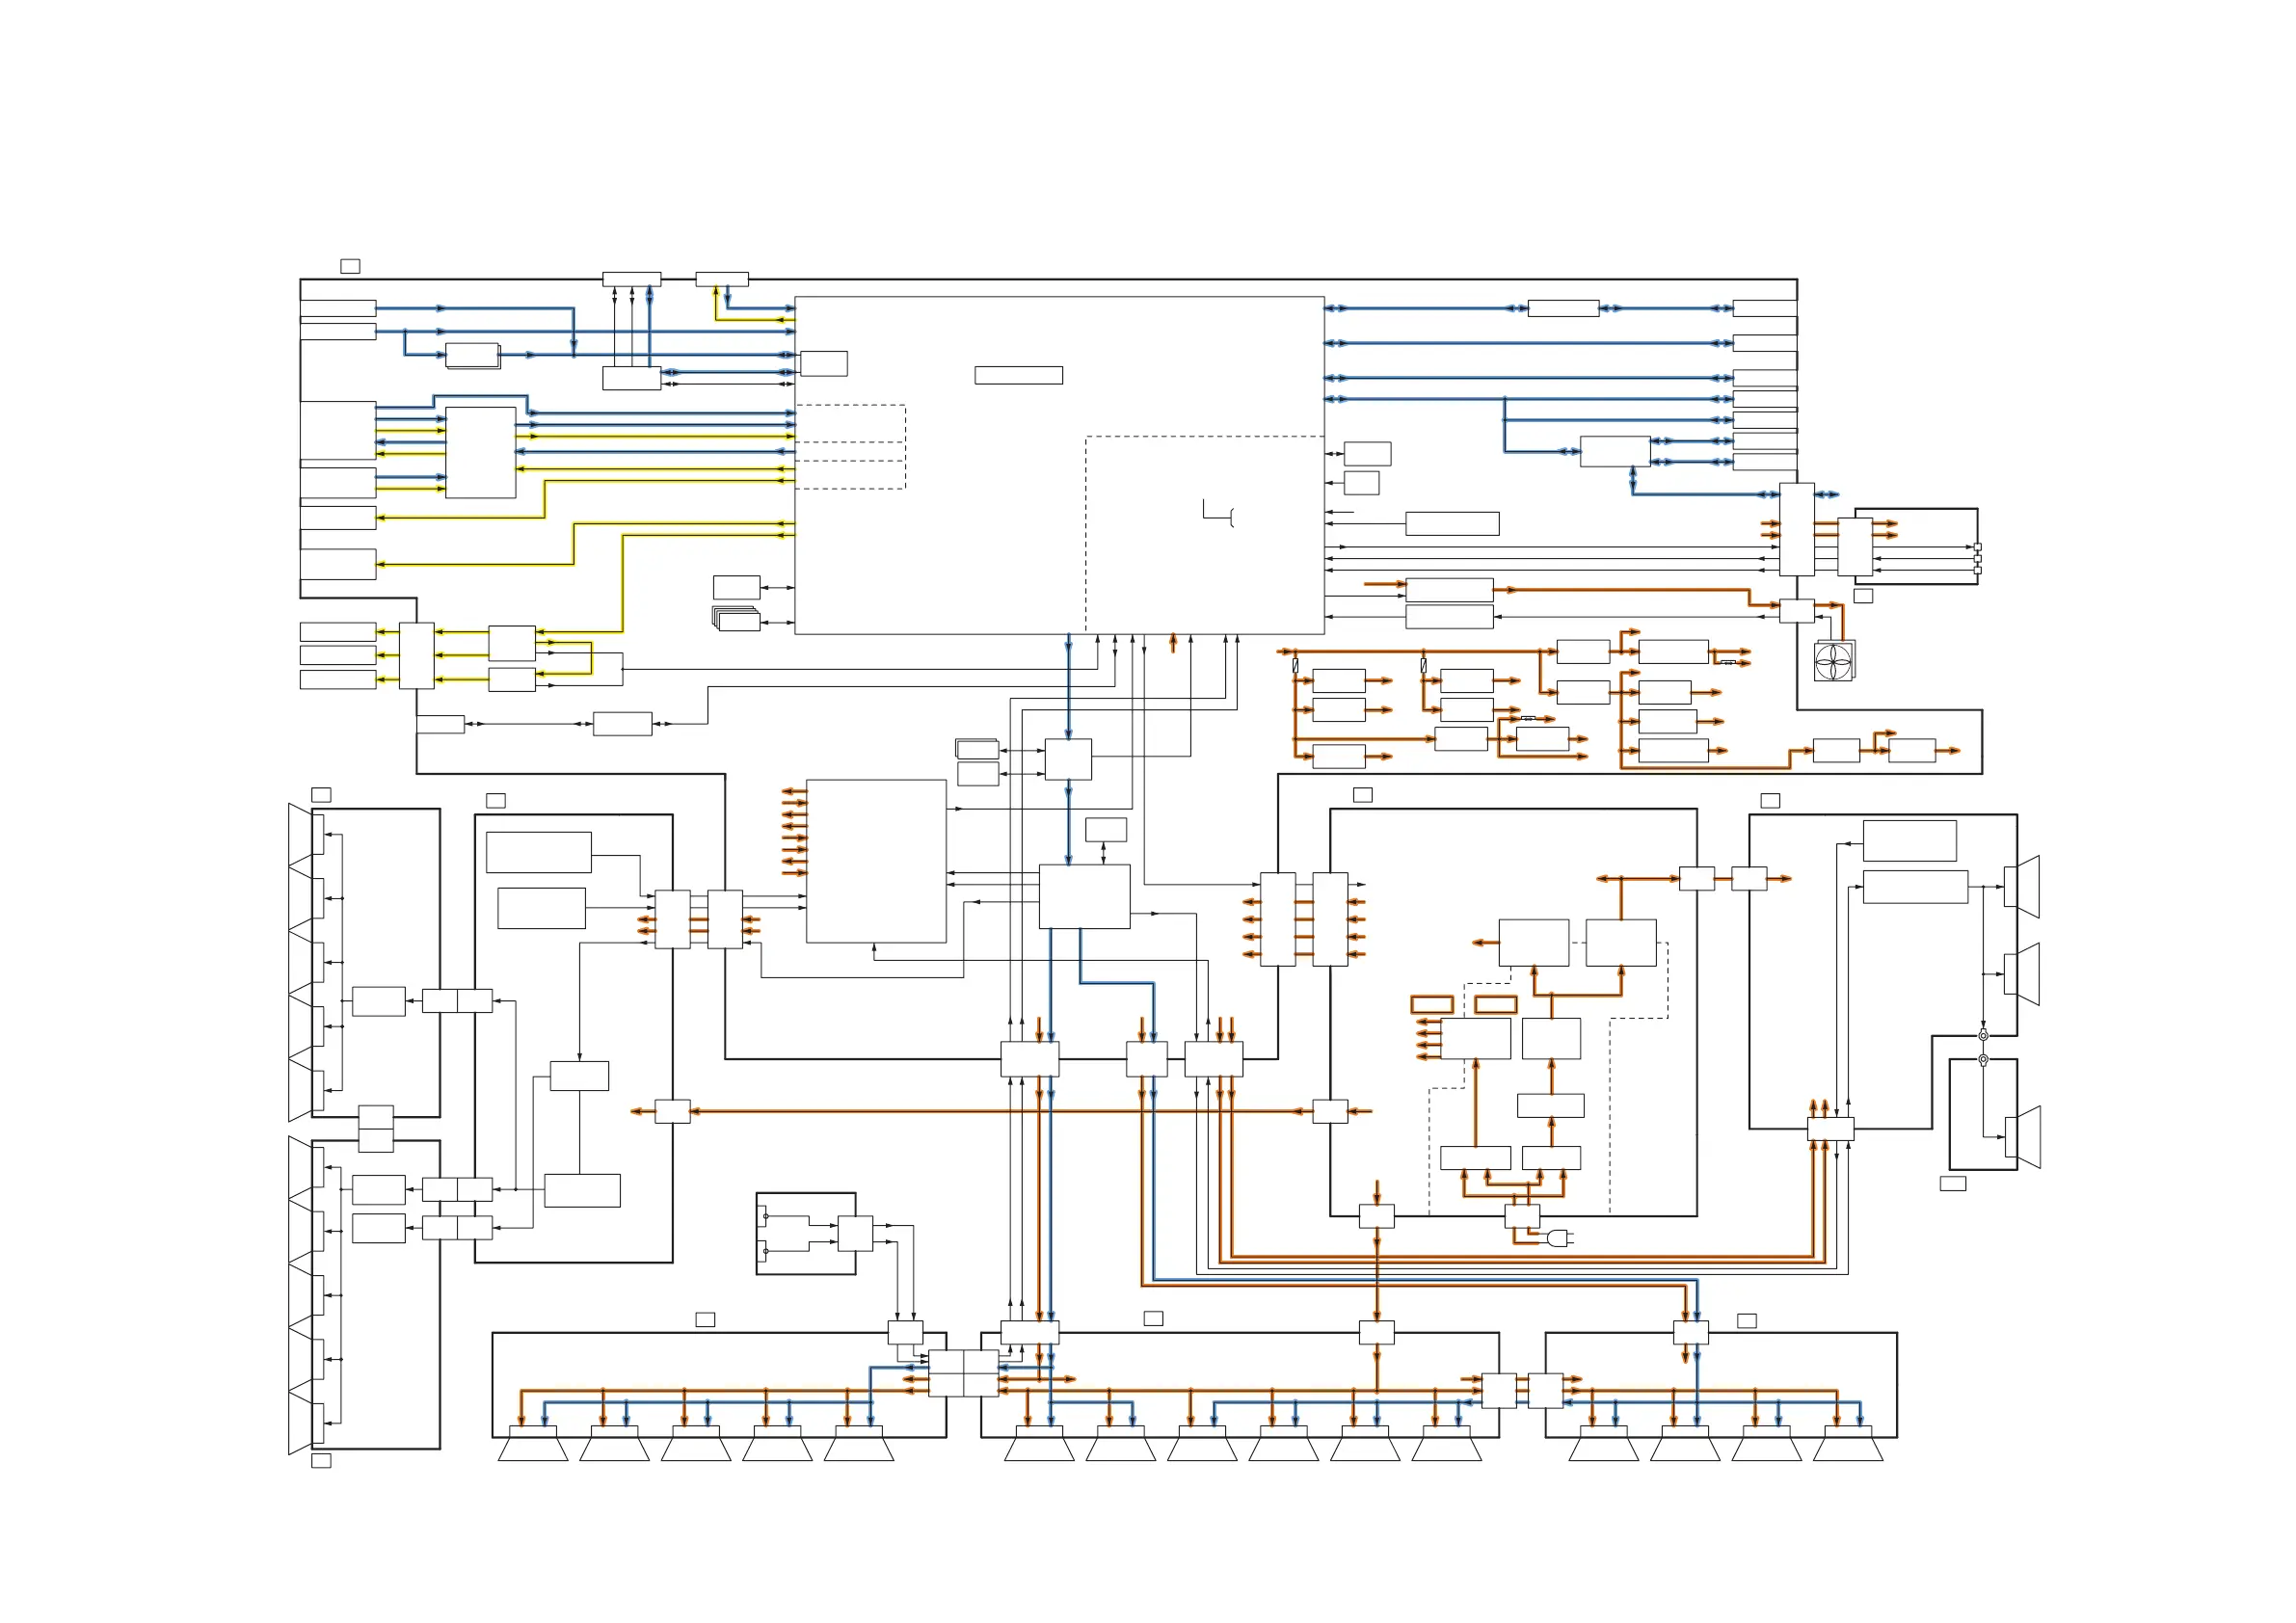Click the topmost right-facing speaker symbol
The width and height of the screenshot is (2296, 1623).
(2022, 886)
